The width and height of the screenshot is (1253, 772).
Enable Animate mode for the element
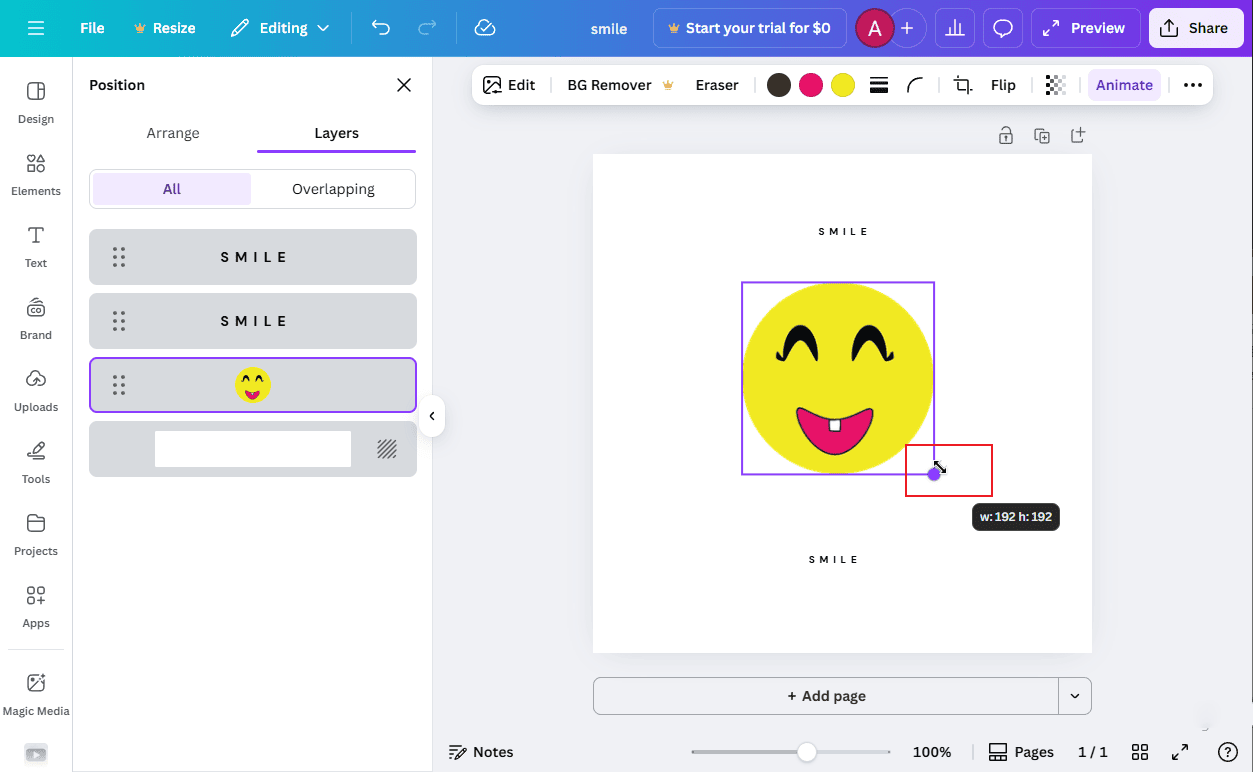[1123, 85]
